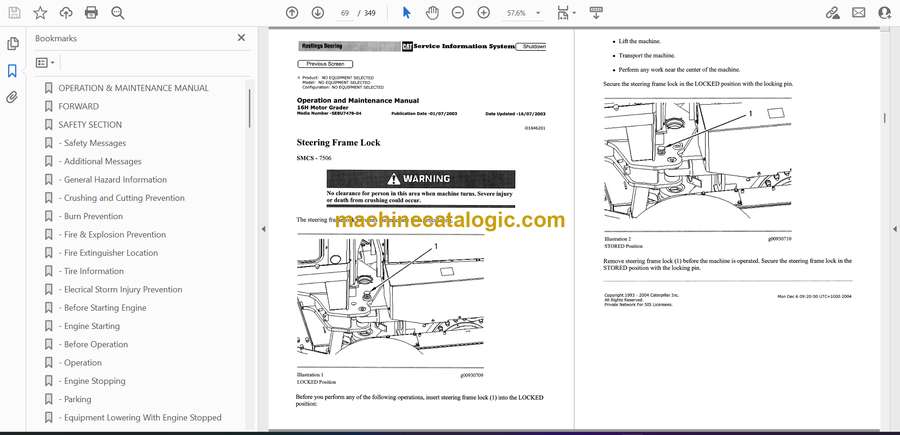Screen dimensions: 900x435
Task: Click the document vertical scrollbar thumb
Action: click(883, 118)
